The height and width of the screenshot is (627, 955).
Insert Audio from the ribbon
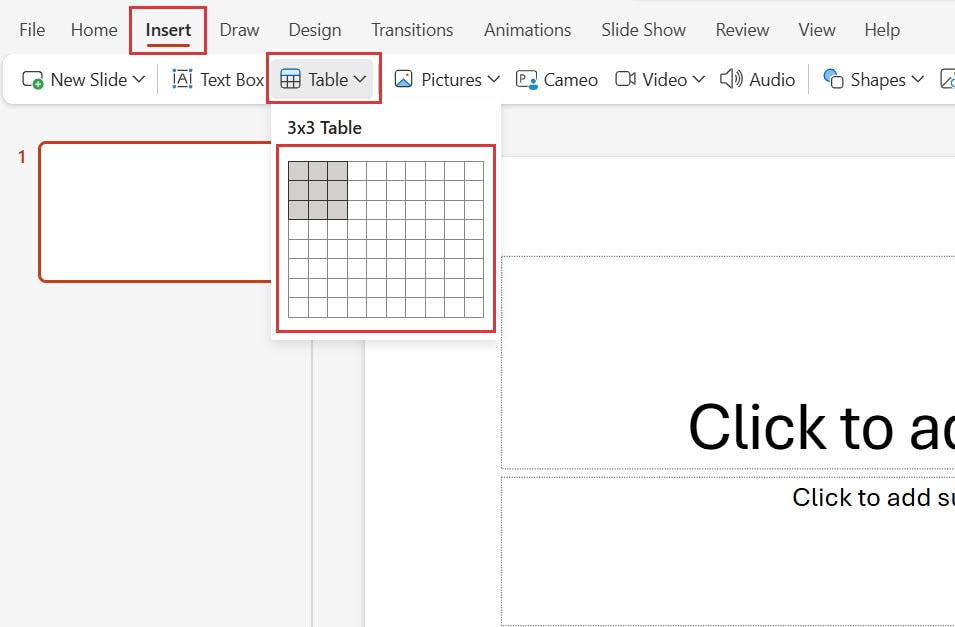(x=757, y=80)
